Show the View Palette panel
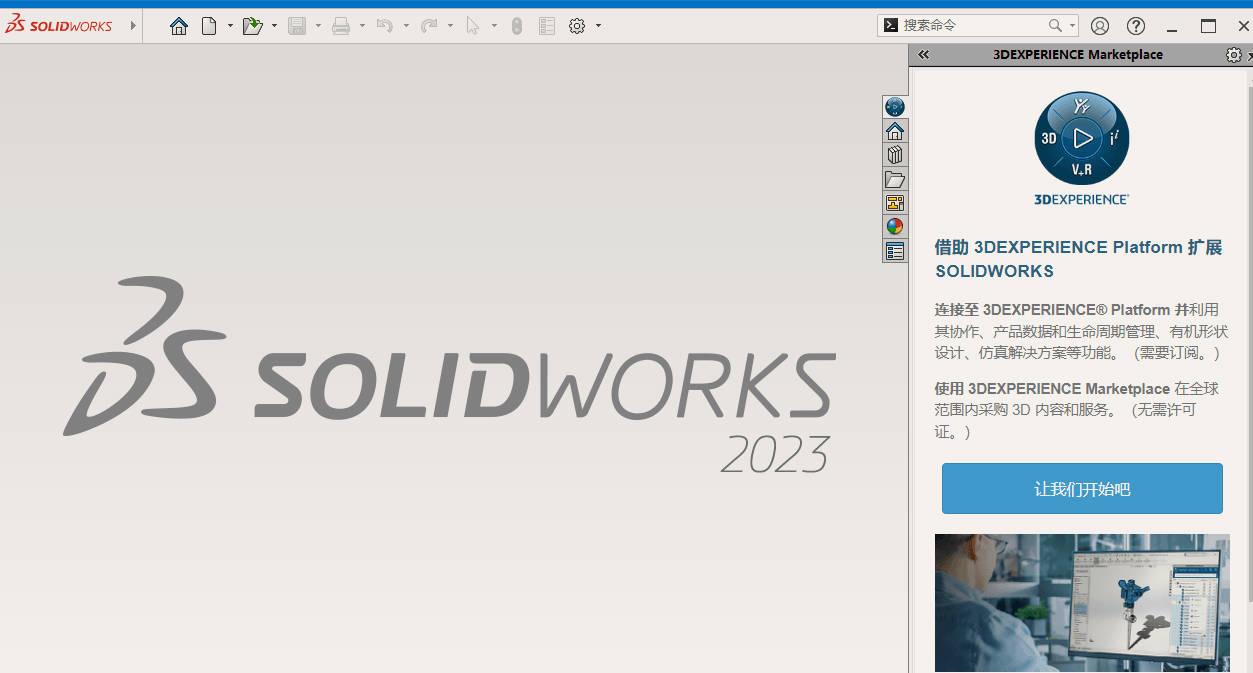 pos(894,202)
